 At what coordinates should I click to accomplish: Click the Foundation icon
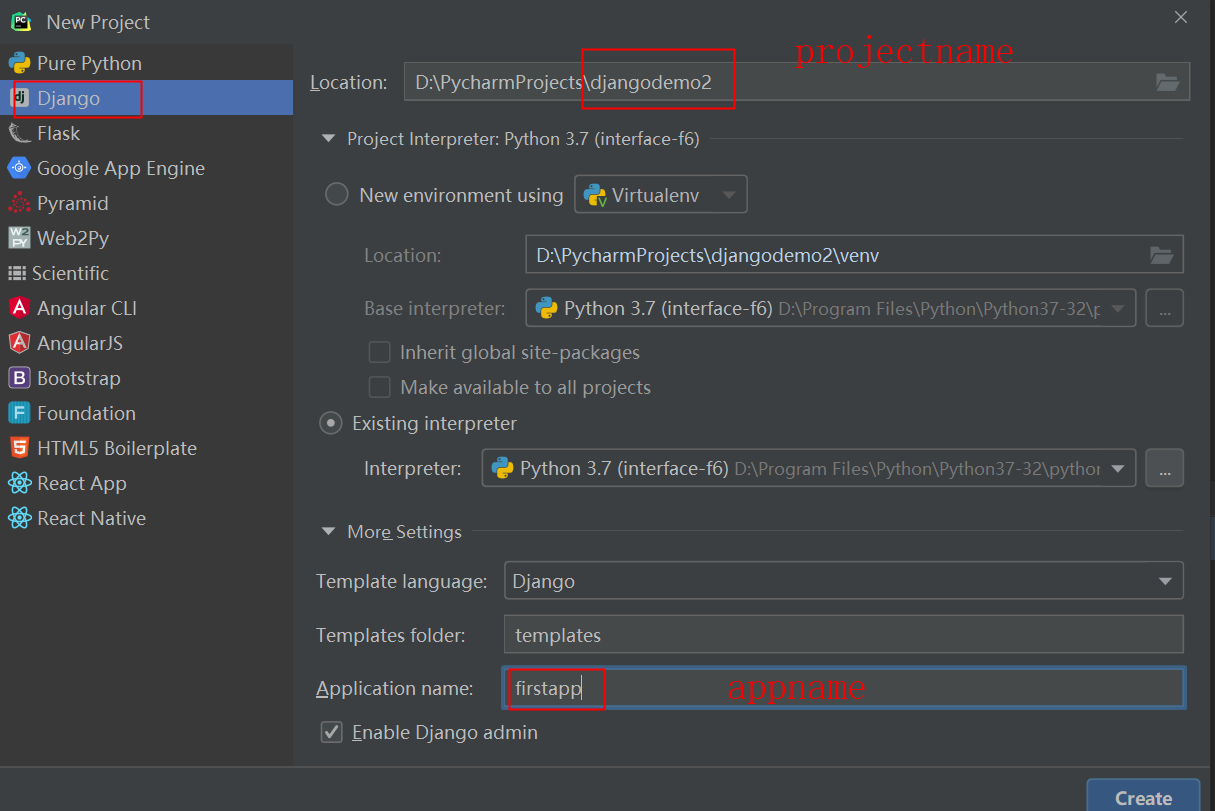click(19, 413)
